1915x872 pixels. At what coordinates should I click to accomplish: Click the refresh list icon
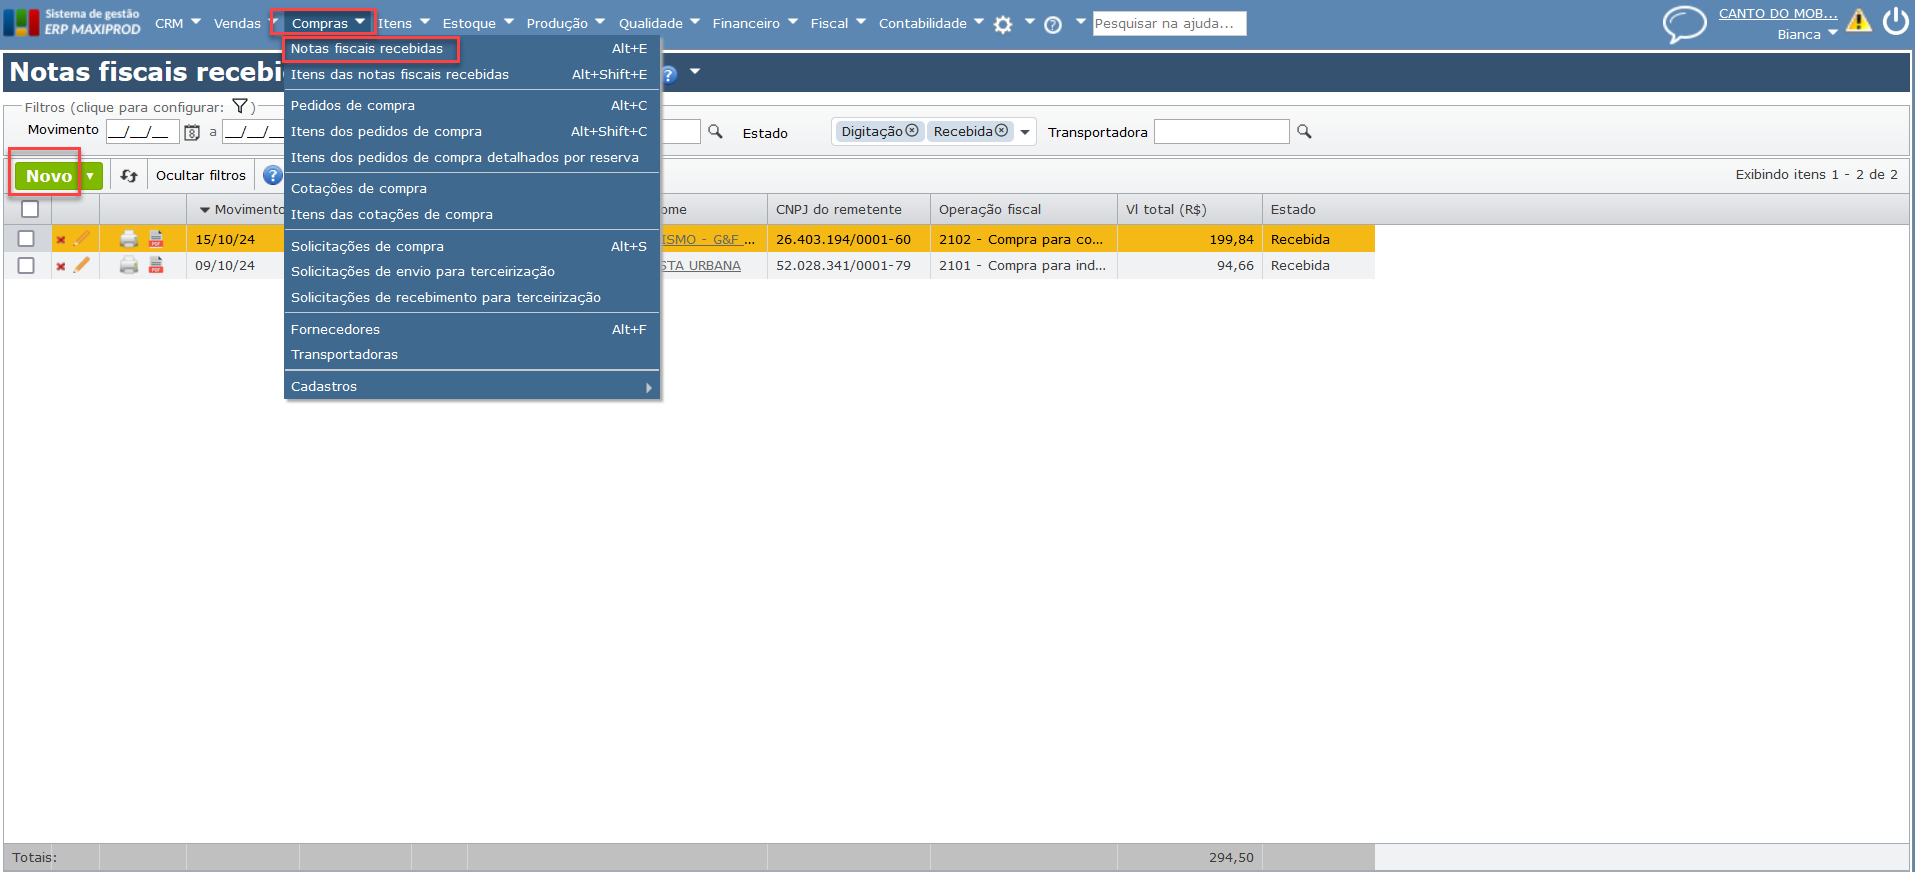[x=129, y=176]
